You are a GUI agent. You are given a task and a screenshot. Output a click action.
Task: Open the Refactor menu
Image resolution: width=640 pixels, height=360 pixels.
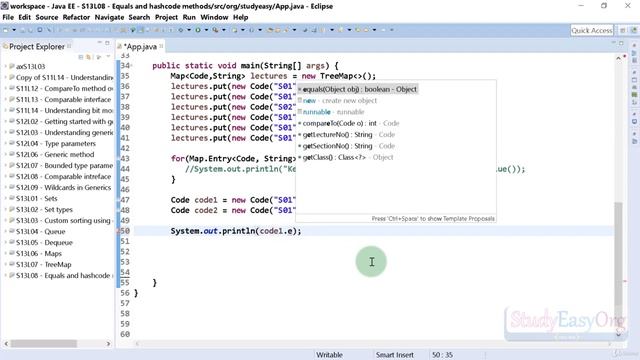pyautogui.click(x=76, y=17)
